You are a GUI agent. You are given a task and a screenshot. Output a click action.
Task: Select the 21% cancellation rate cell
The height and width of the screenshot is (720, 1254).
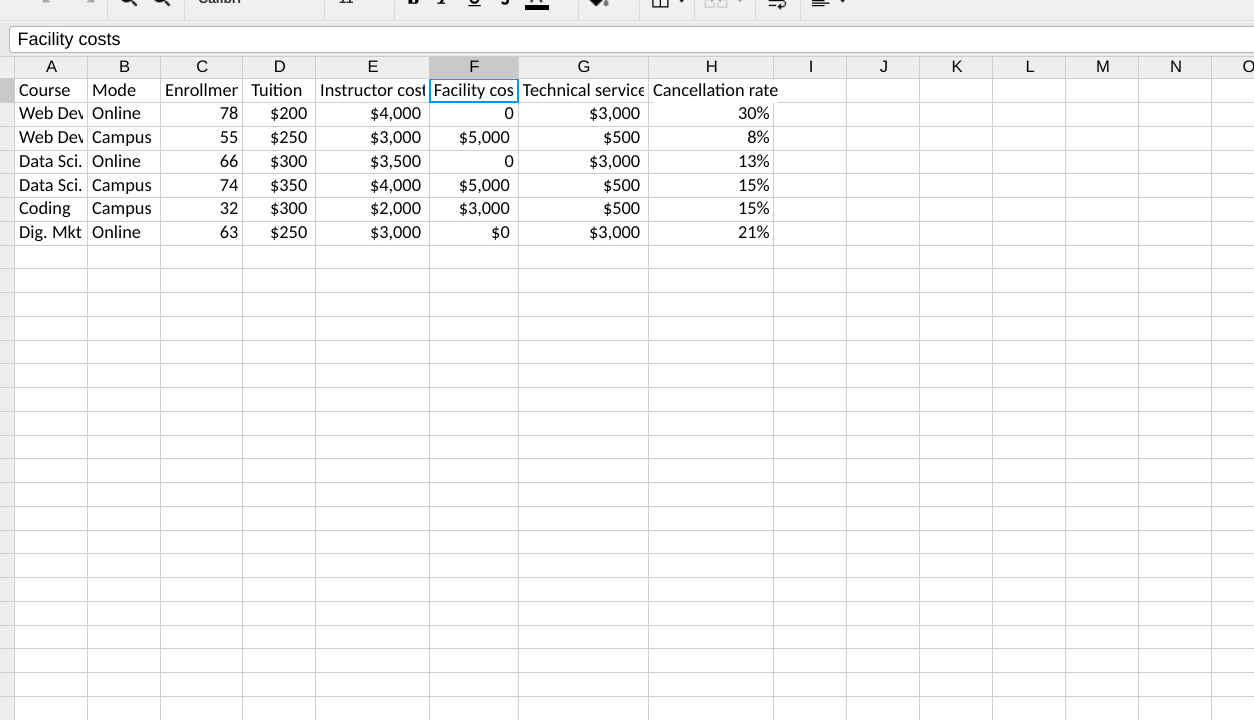coord(711,232)
